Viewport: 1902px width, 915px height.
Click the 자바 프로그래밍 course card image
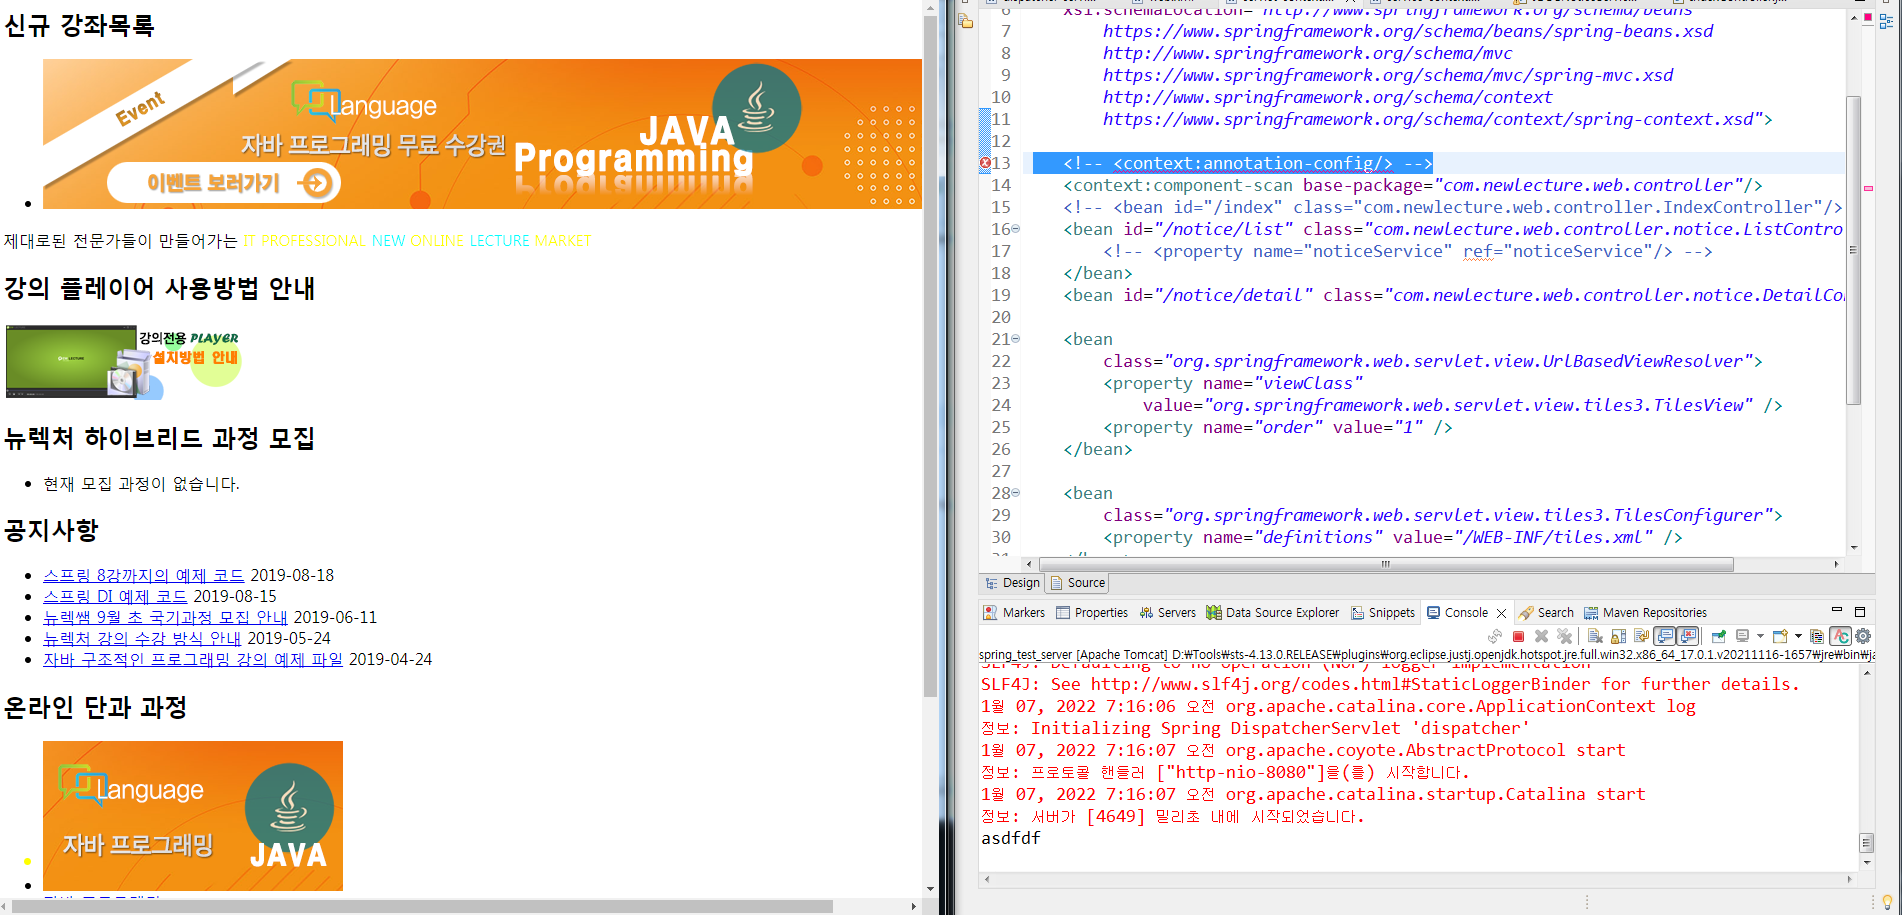(193, 816)
